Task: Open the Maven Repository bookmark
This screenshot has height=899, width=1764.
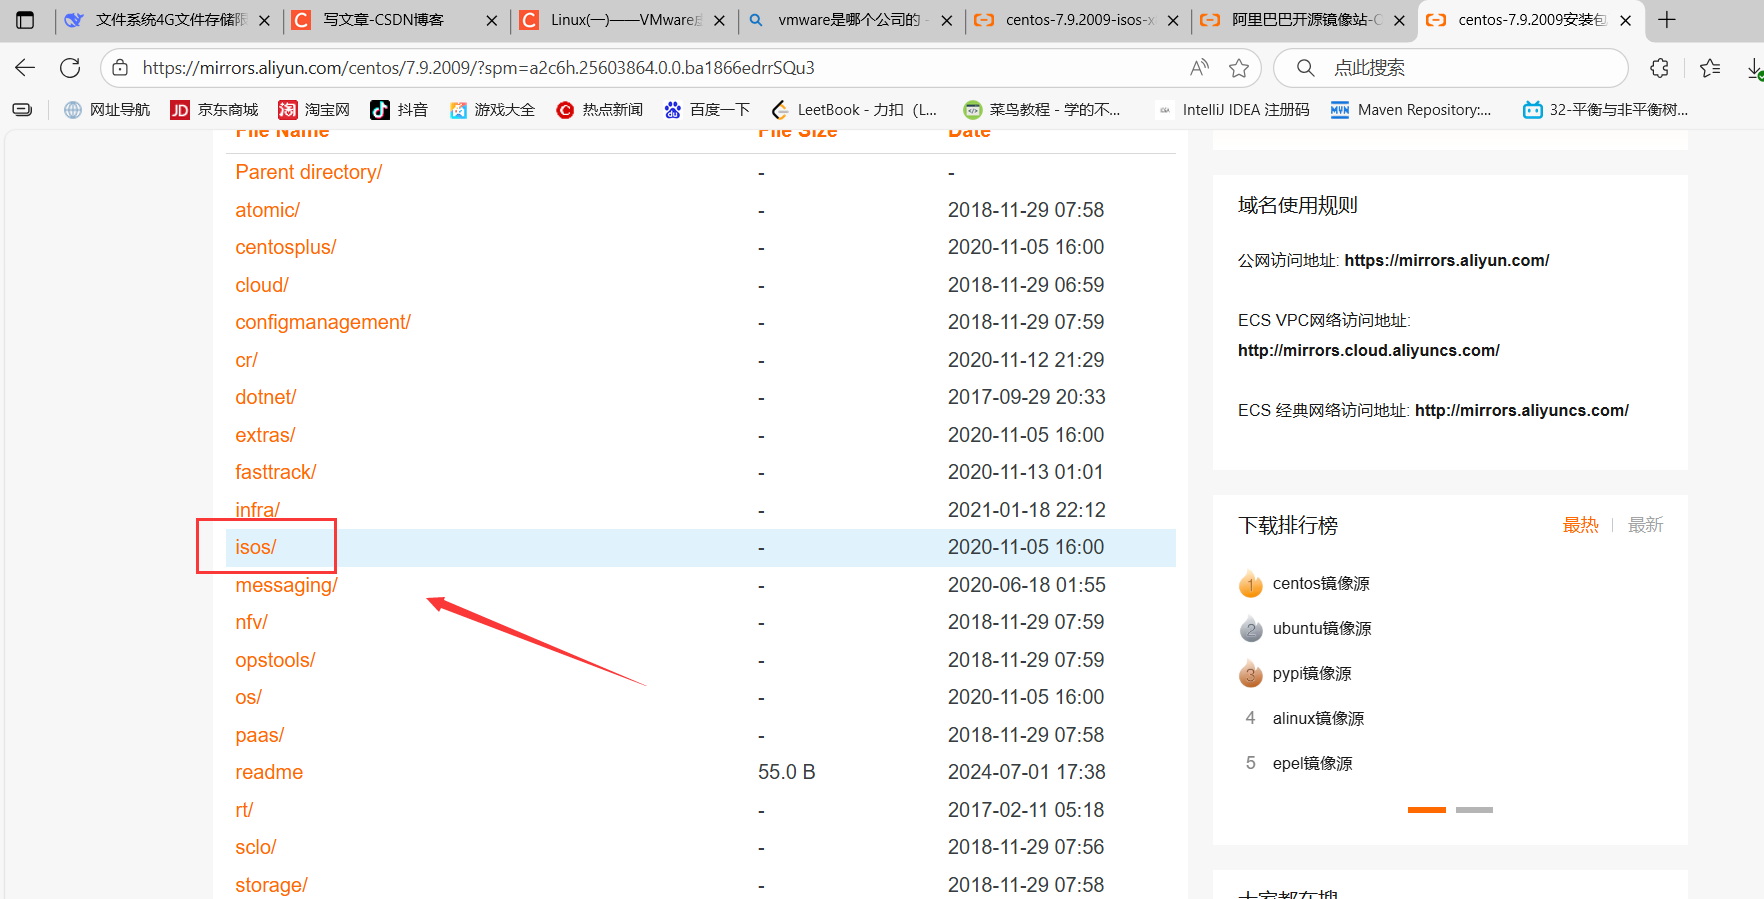Action: 1411,110
